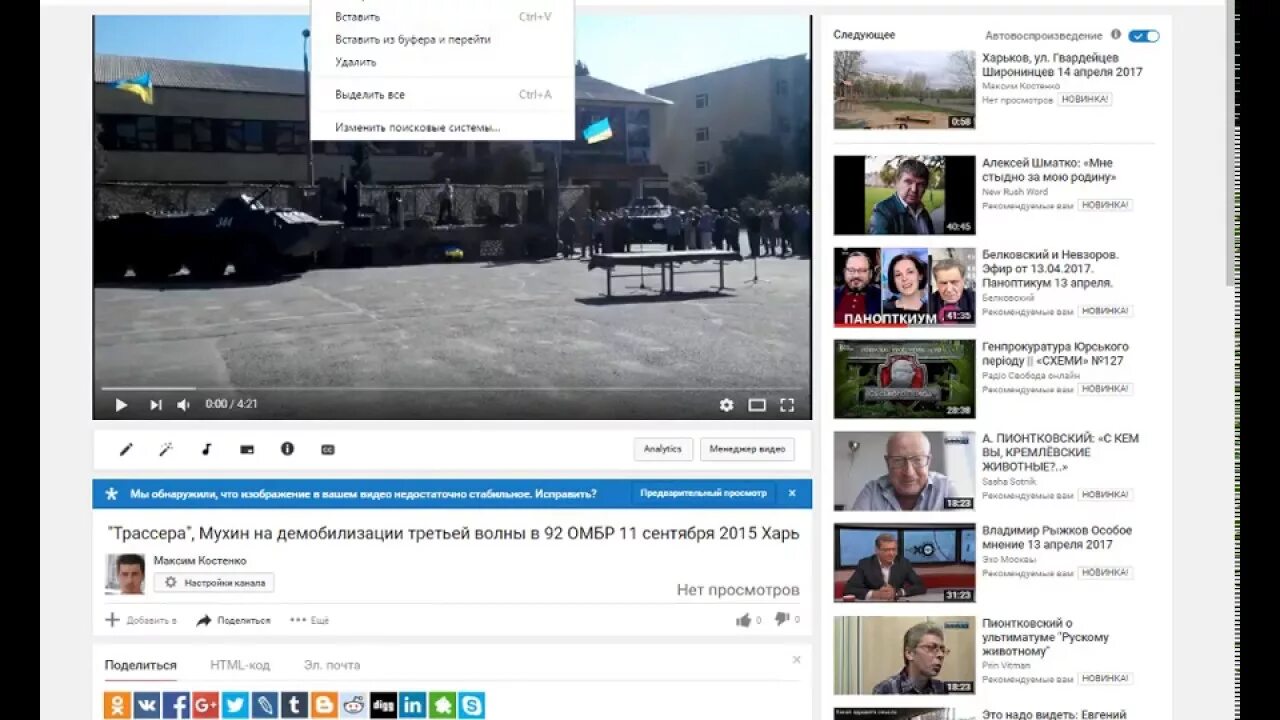
Task: Click the Поделиться share action under the title
Action: pos(233,620)
